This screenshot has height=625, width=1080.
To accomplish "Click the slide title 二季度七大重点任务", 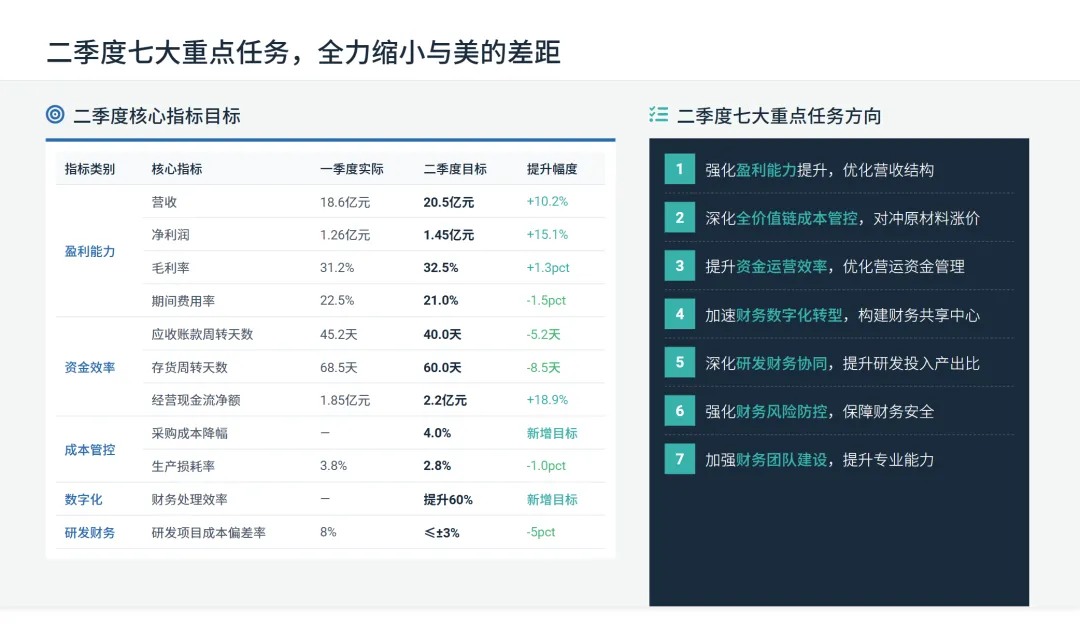I will pyautogui.click(x=168, y=52).
